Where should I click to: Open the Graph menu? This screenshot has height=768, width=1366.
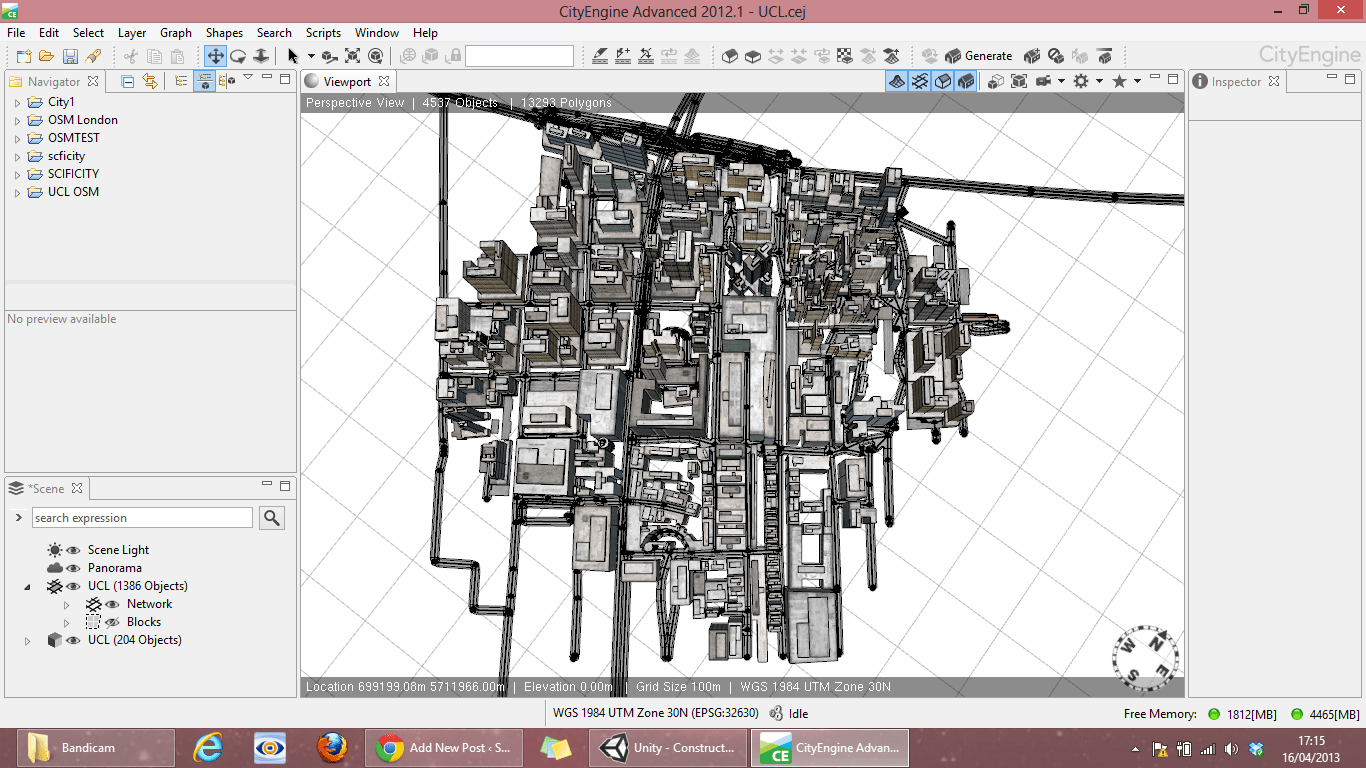(176, 32)
